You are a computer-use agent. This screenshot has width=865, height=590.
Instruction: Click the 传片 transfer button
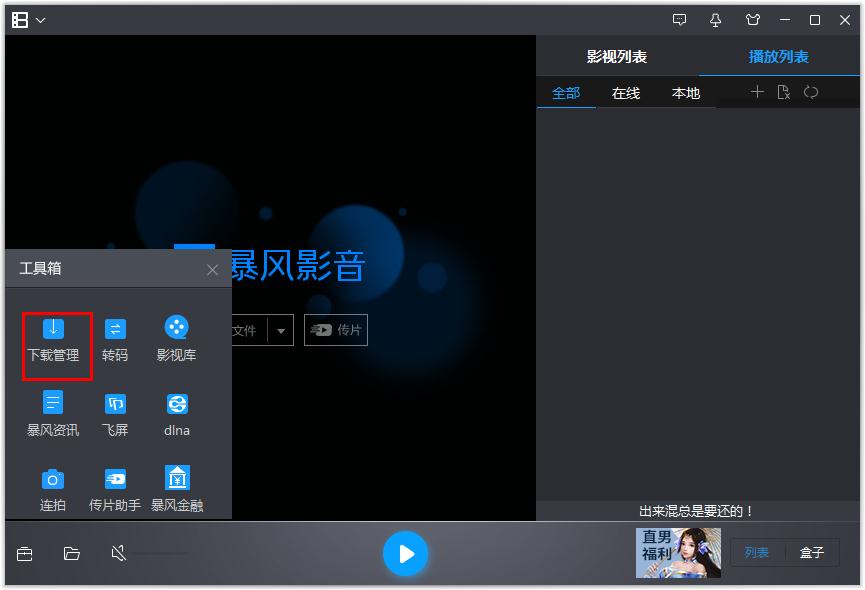(x=336, y=330)
